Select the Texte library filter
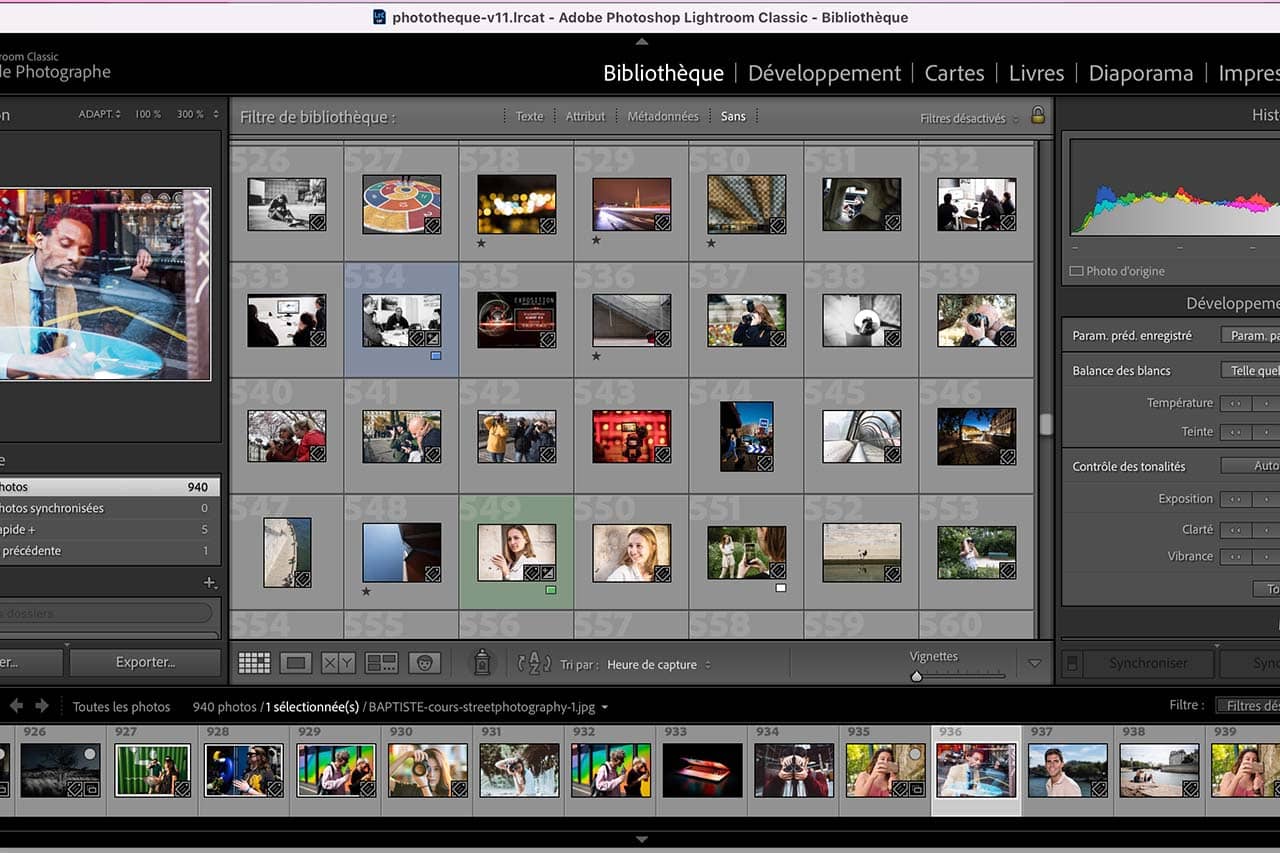 529,117
